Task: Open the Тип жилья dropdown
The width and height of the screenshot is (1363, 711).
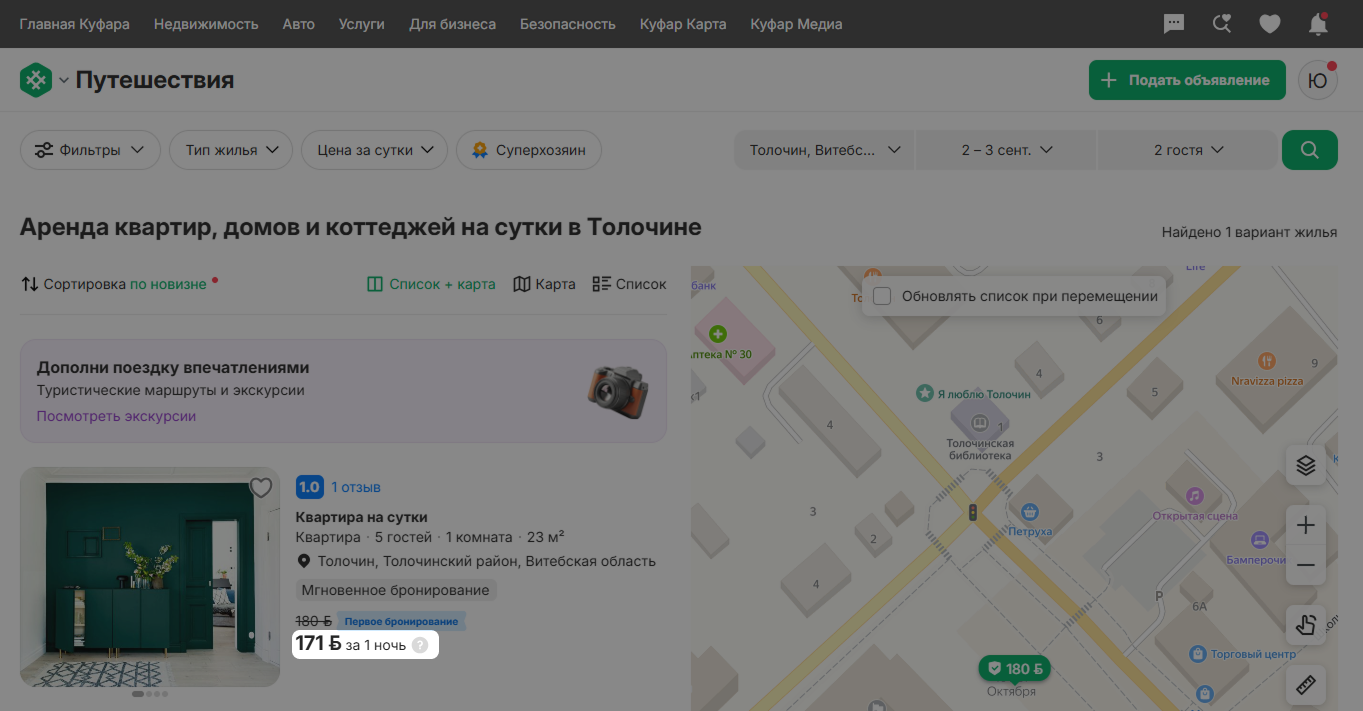Action: click(x=230, y=150)
